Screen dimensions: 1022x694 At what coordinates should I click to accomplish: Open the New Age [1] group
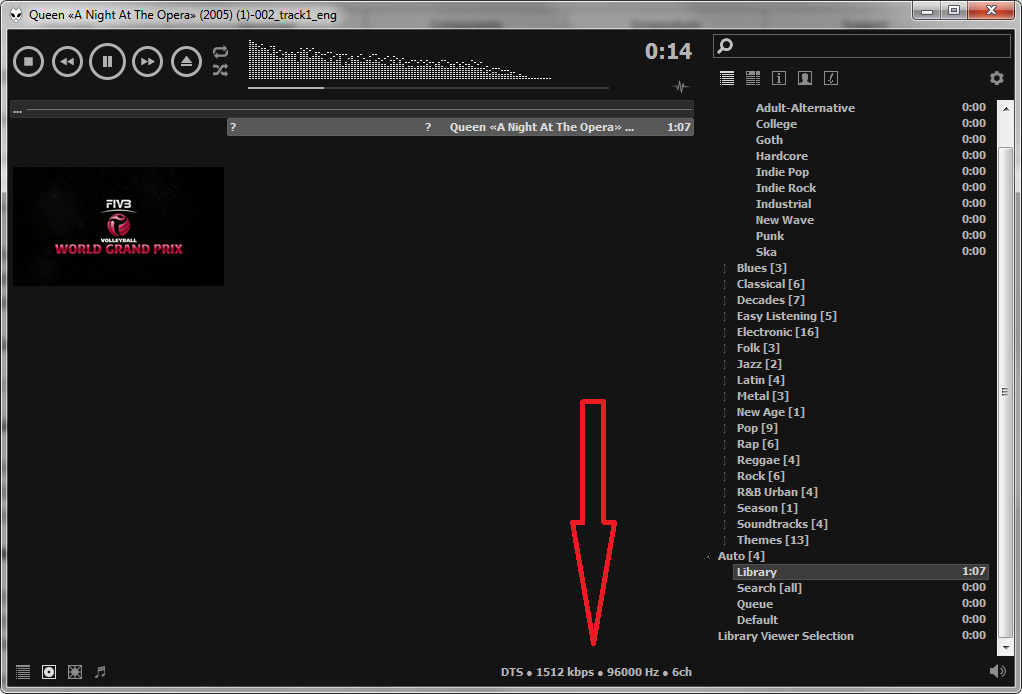coord(770,412)
